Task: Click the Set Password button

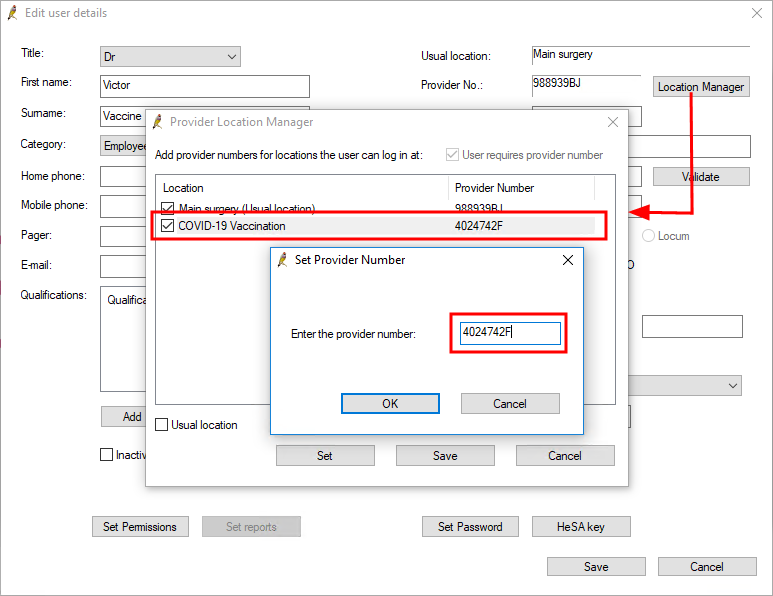Action: point(470,526)
